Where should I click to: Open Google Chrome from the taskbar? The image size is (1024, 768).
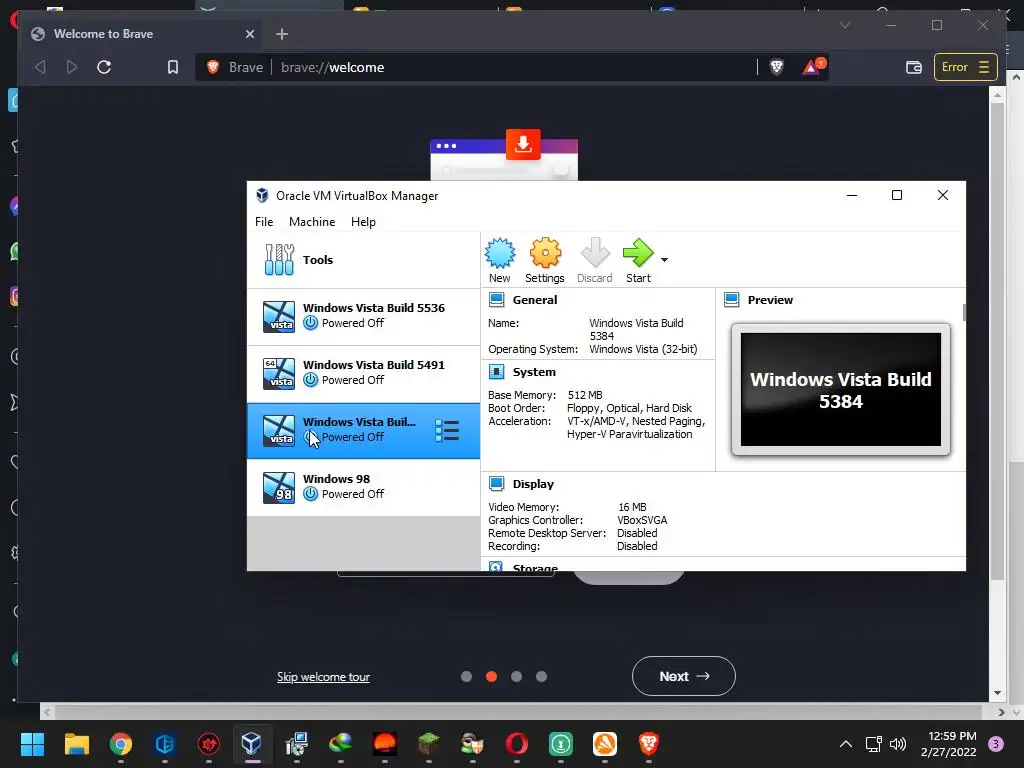121,744
